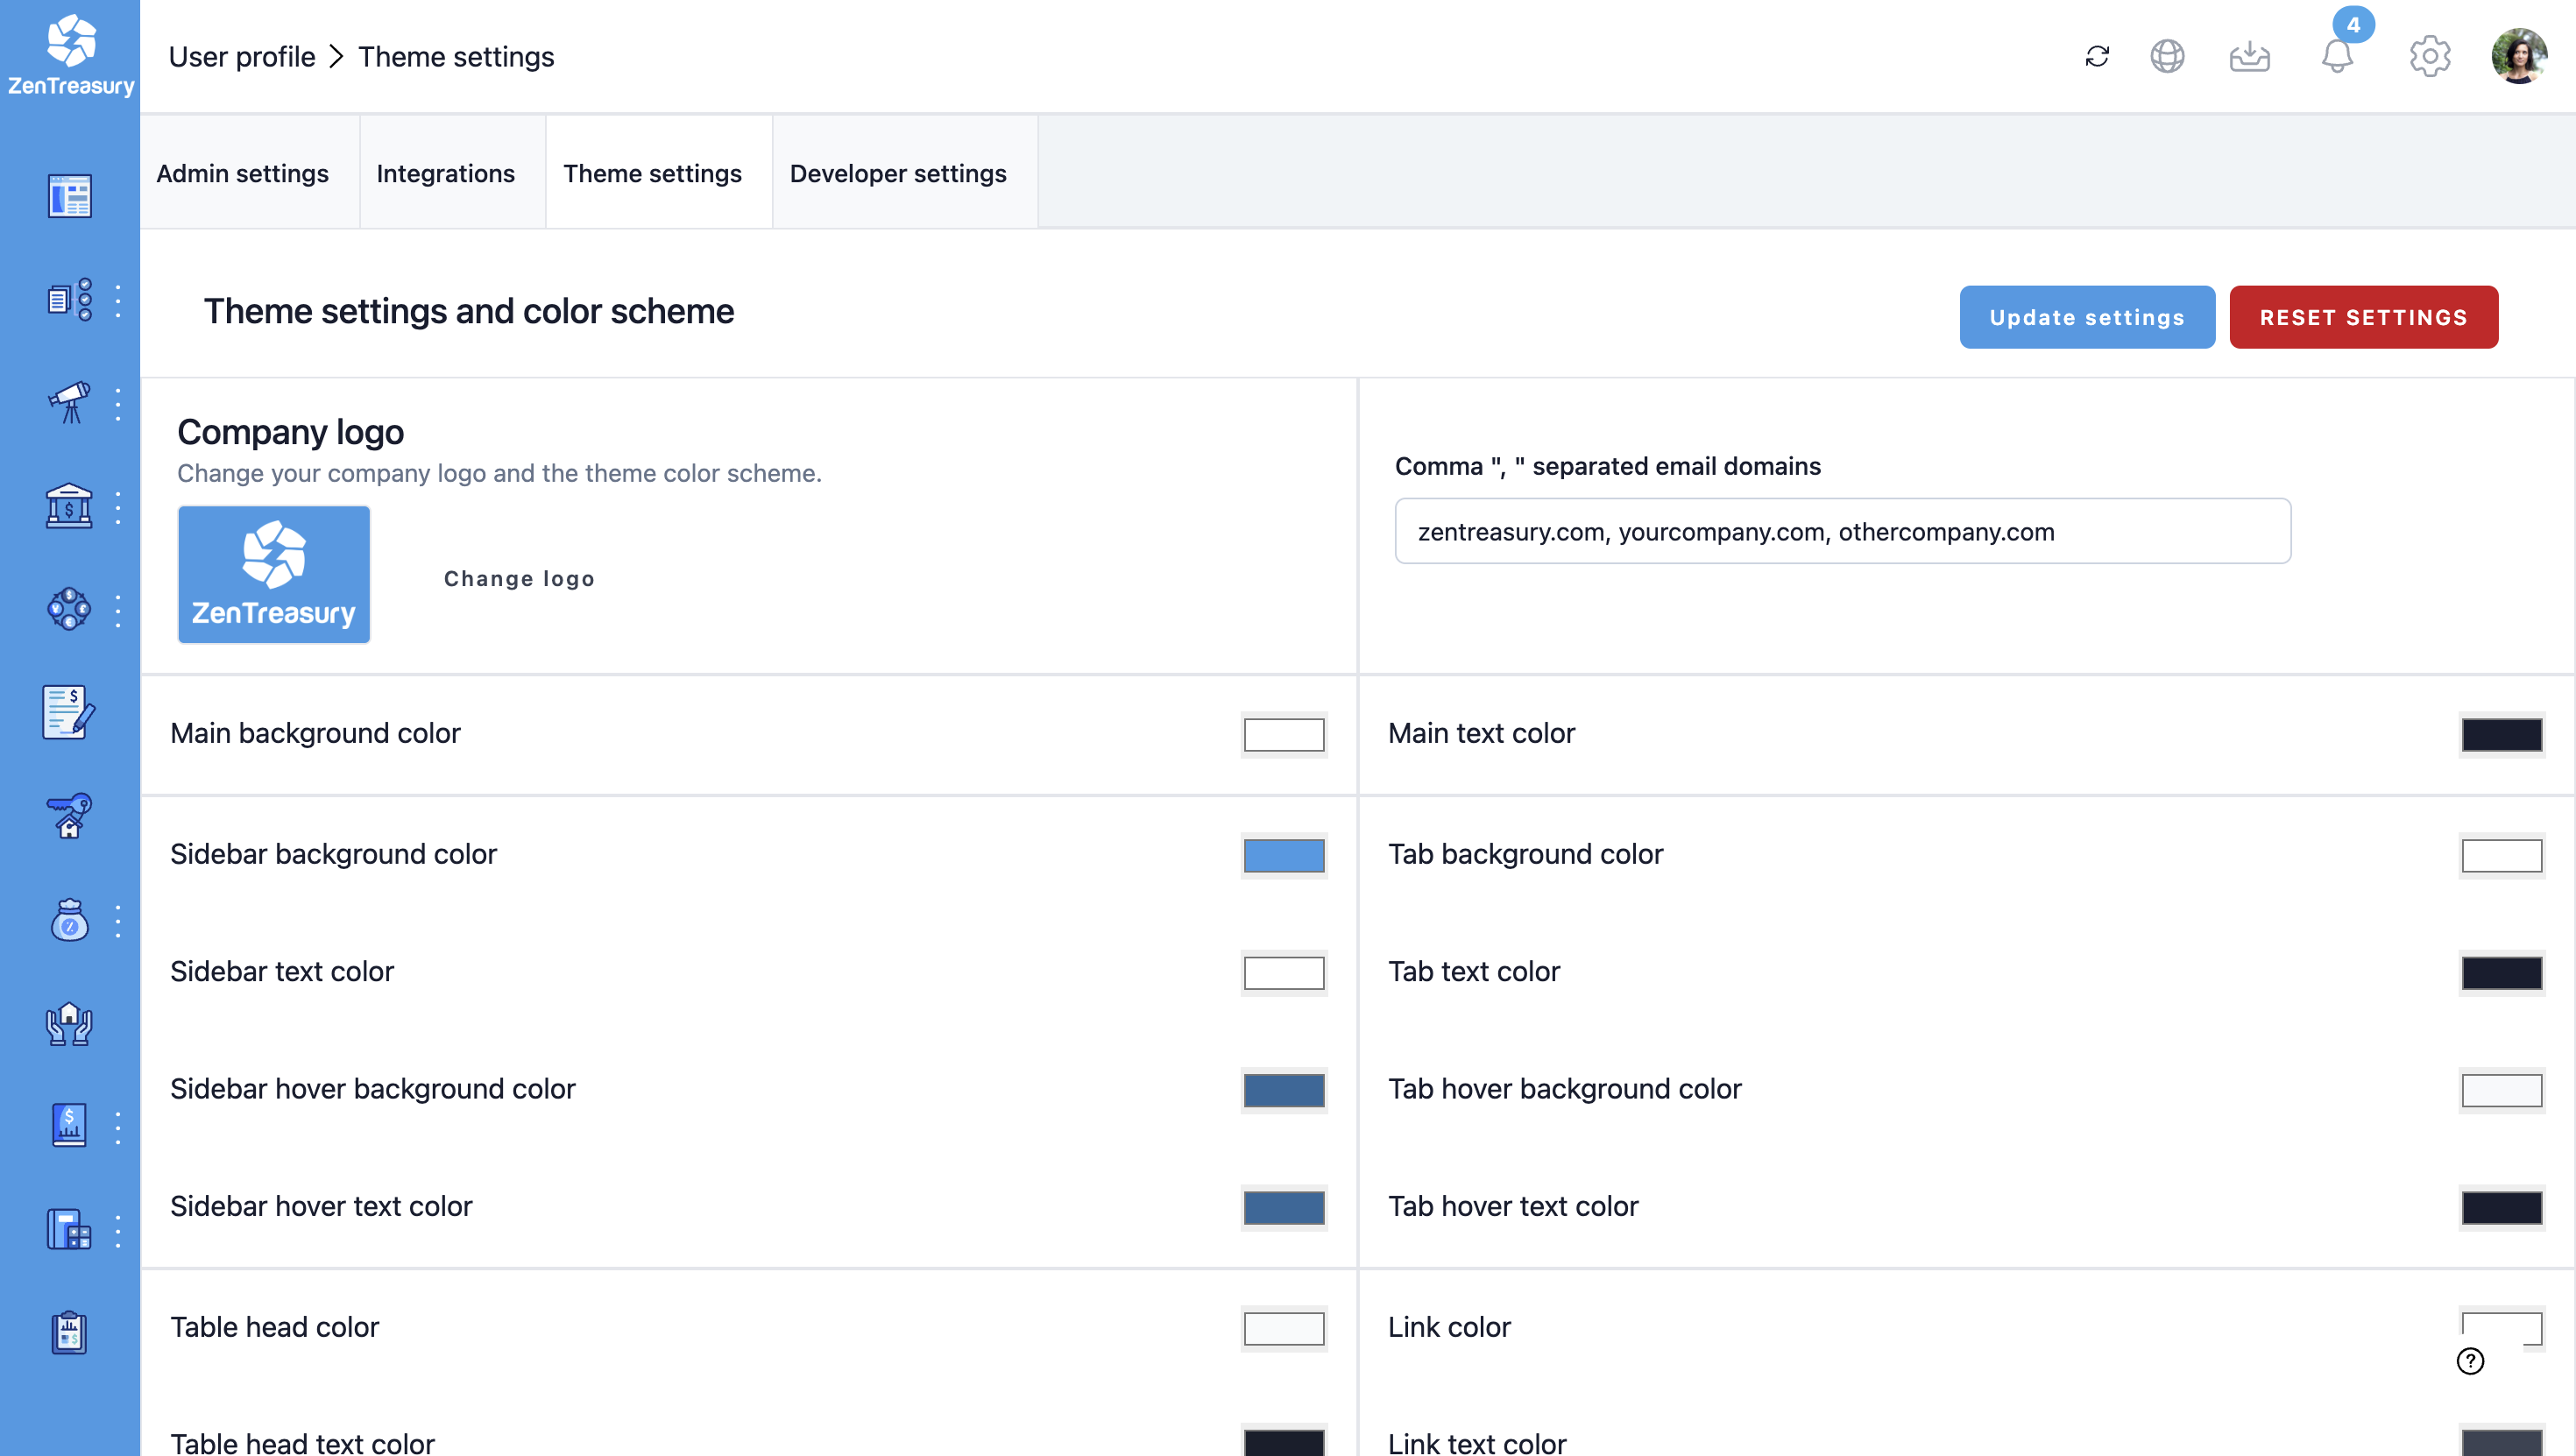Click the email domains input field
Viewport: 2576px width, 1456px height.
1842,531
